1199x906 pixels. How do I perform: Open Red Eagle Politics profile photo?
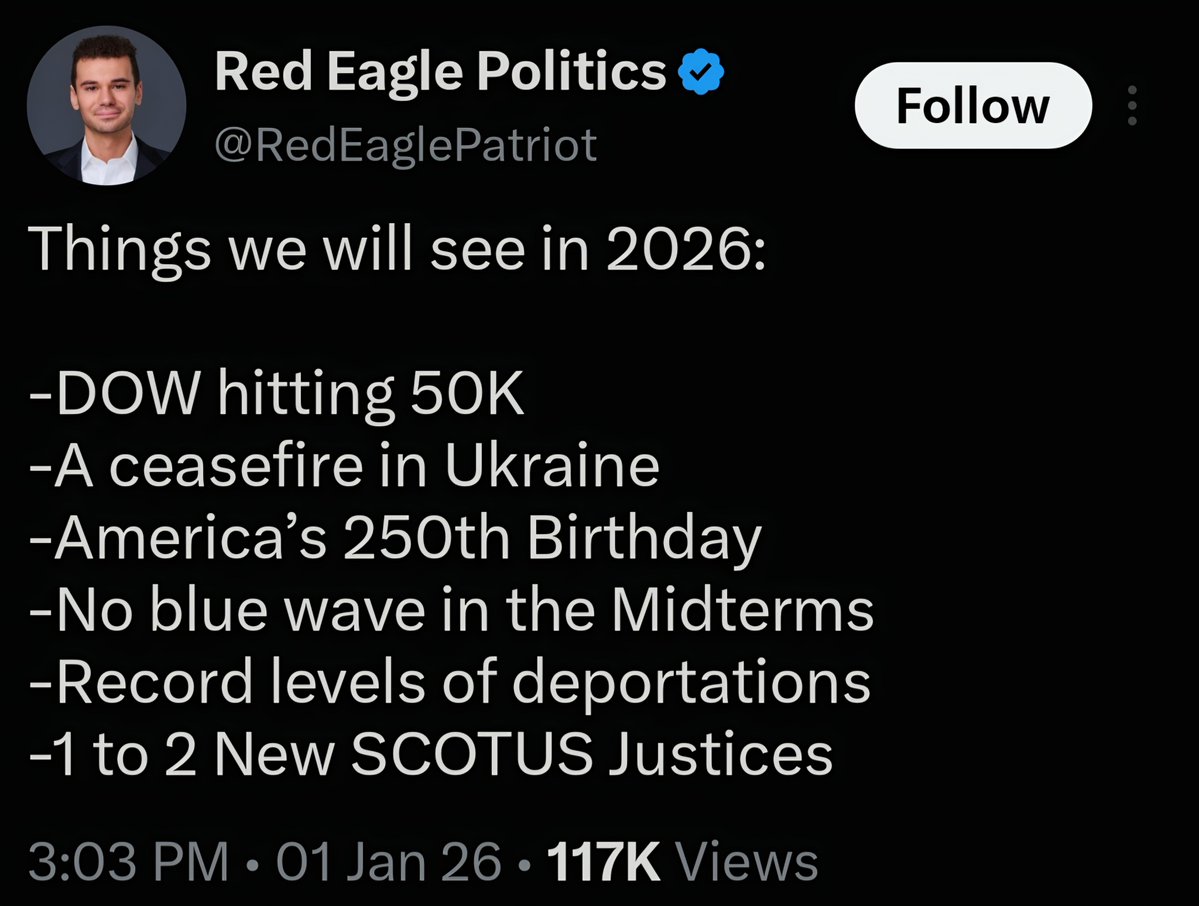tap(106, 106)
